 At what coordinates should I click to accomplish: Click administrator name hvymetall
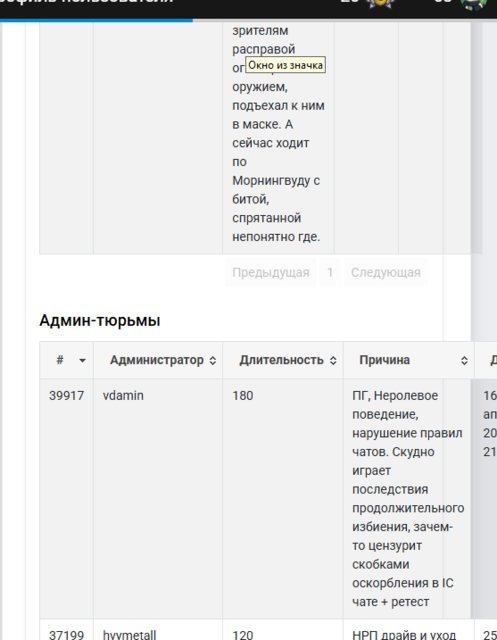coord(129,635)
